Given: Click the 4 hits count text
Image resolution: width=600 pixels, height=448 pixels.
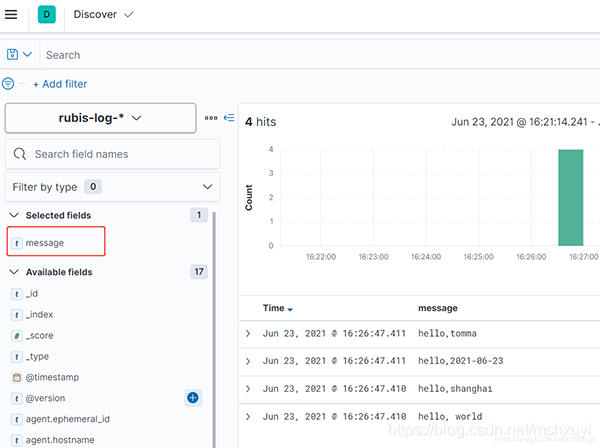Looking at the screenshot, I should (x=261, y=122).
